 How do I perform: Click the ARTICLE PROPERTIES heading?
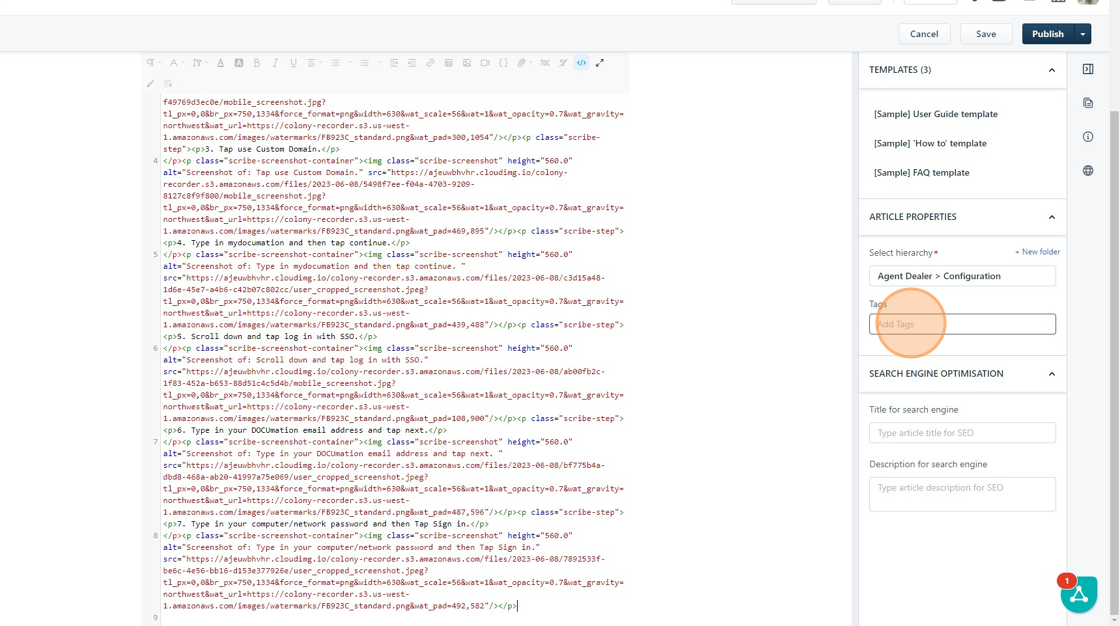[913, 217]
